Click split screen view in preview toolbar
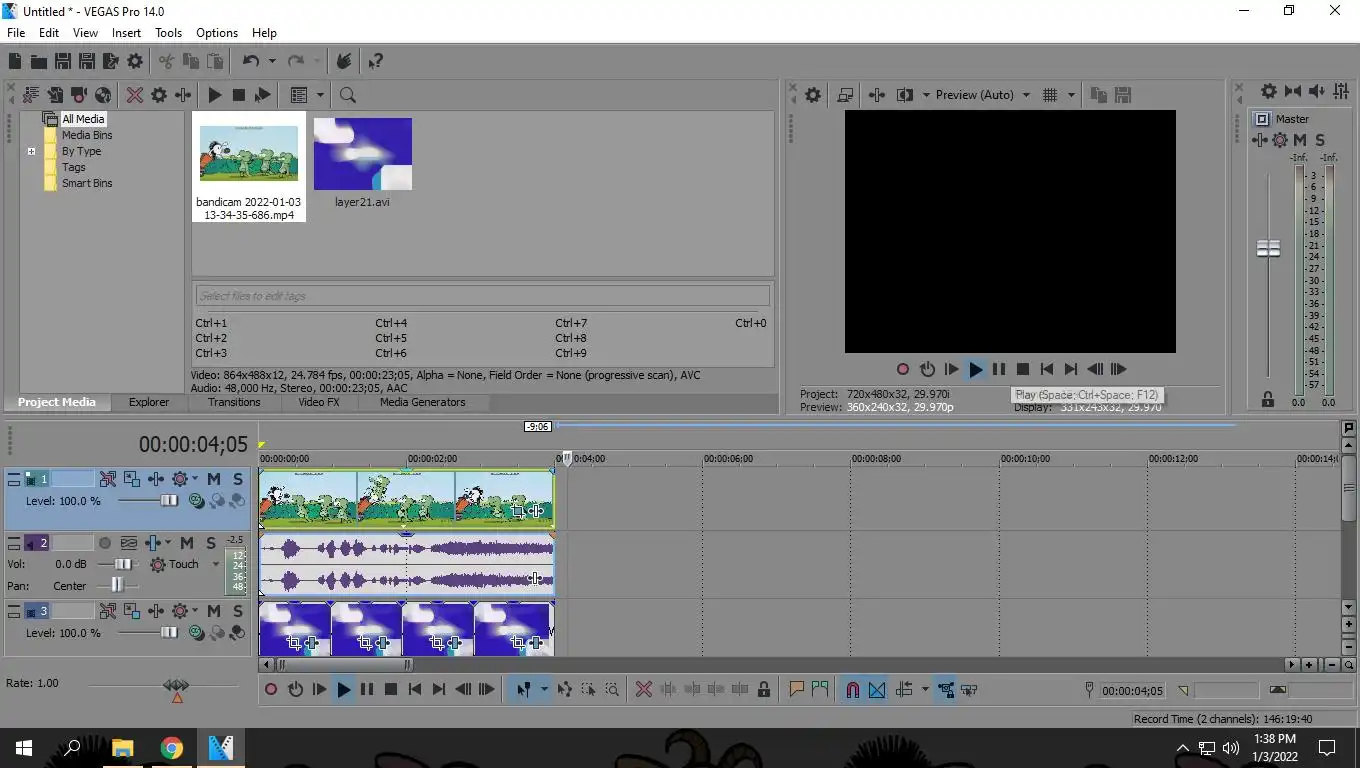1360x768 pixels. [x=905, y=95]
